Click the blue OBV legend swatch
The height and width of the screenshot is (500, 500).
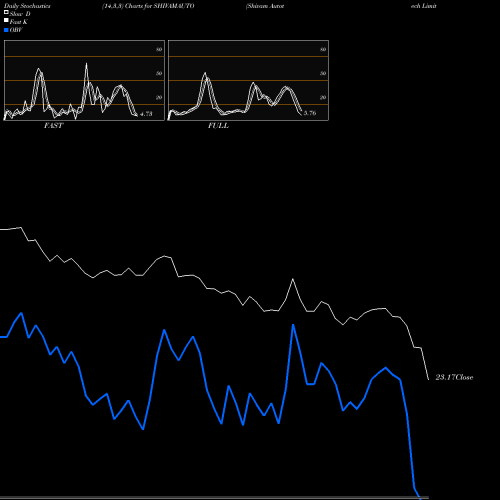tap(6, 30)
